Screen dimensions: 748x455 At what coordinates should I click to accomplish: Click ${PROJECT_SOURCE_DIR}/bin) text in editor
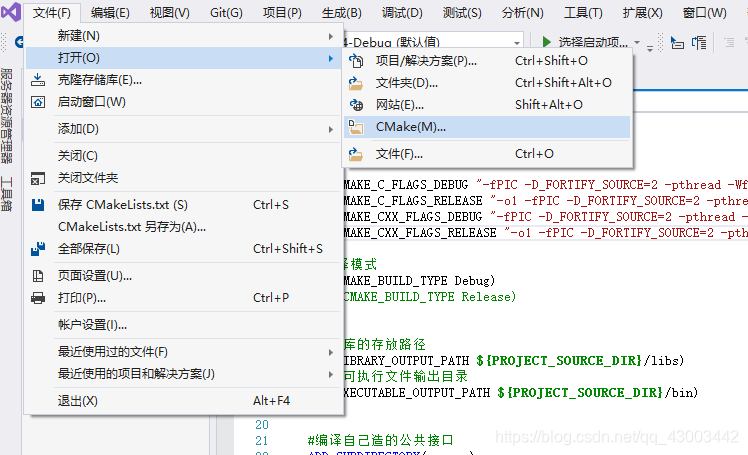coord(598,393)
